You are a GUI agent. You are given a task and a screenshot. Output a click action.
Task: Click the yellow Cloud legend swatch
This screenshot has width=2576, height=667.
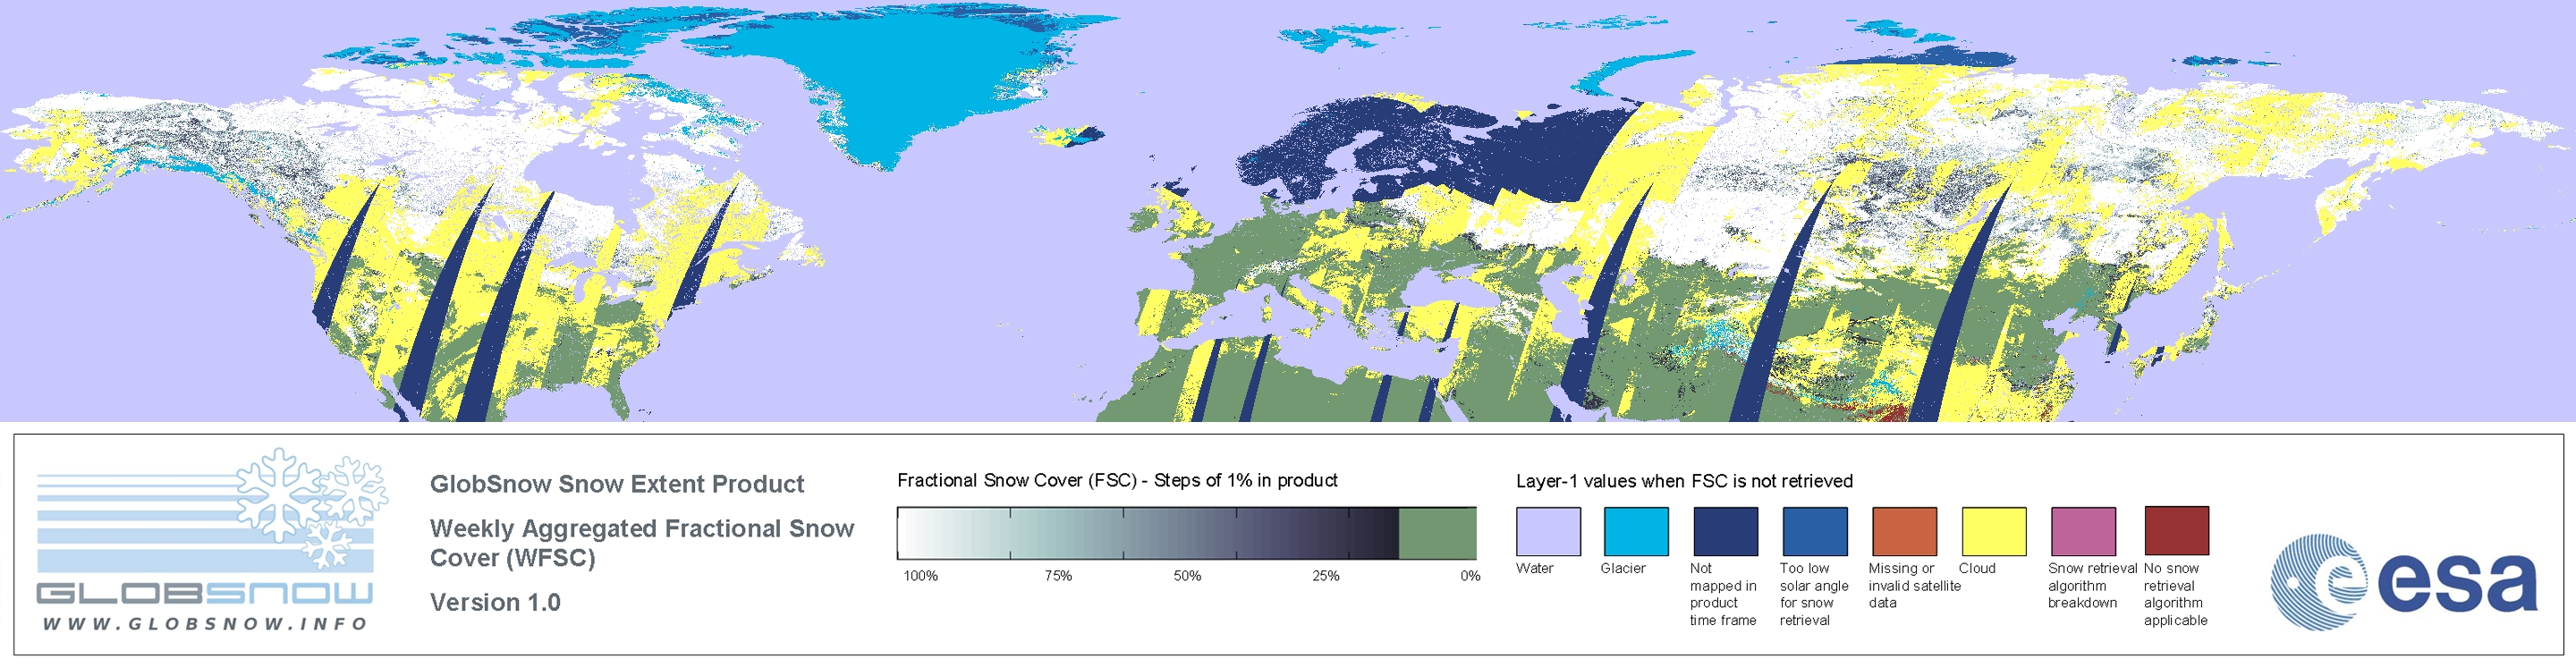[x=1994, y=531]
